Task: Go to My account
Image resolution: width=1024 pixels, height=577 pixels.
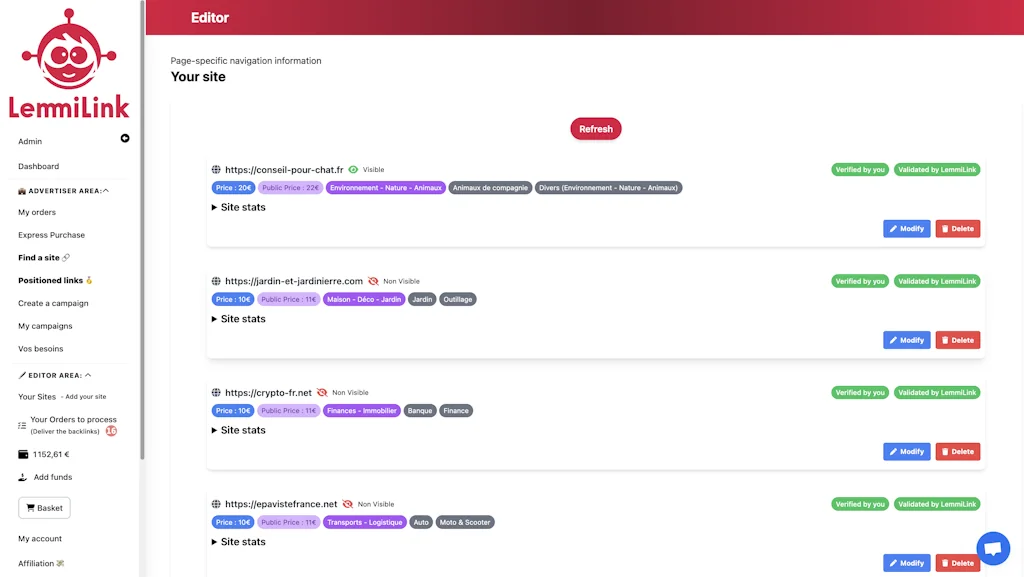Action: (x=40, y=538)
